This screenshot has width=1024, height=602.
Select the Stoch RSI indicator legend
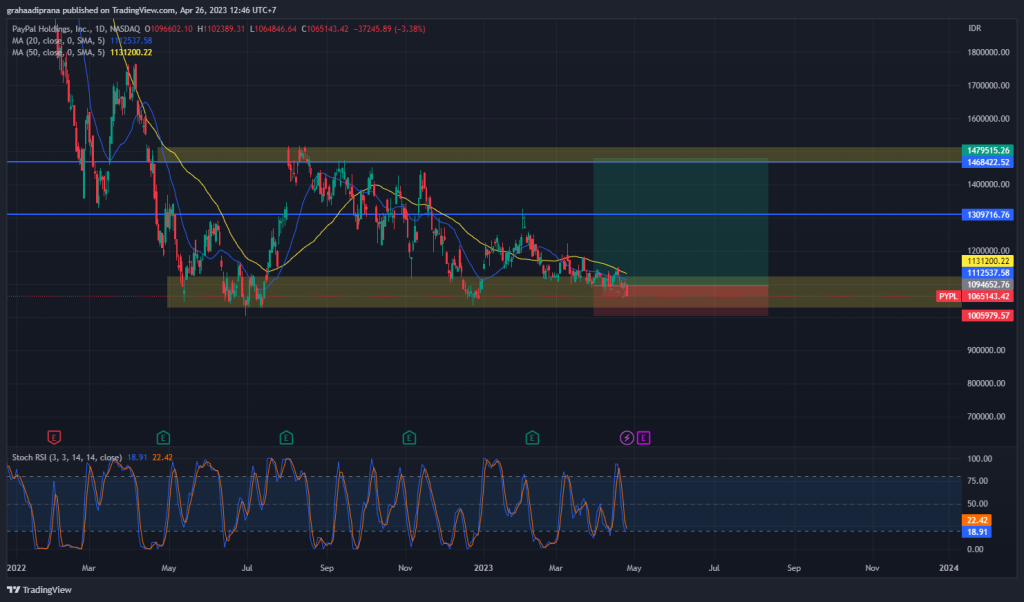coord(67,457)
